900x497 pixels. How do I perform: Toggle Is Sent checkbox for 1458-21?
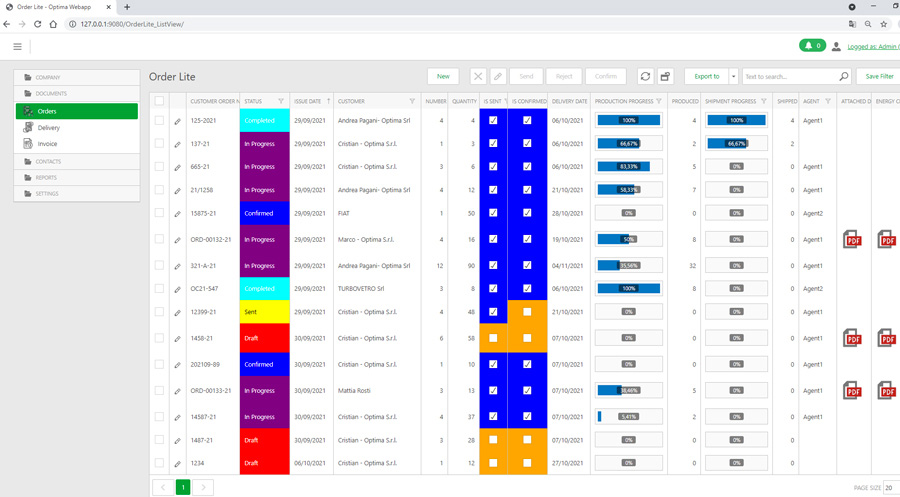click(x=493, y=338)
